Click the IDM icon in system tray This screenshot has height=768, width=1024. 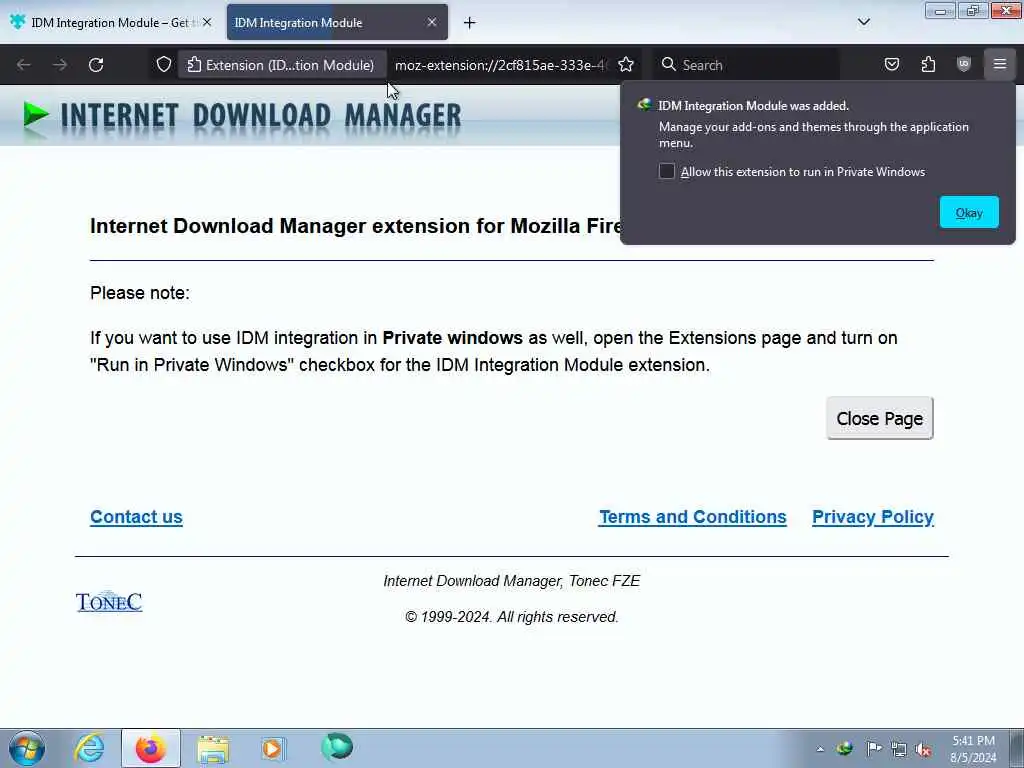pos(845,748)
